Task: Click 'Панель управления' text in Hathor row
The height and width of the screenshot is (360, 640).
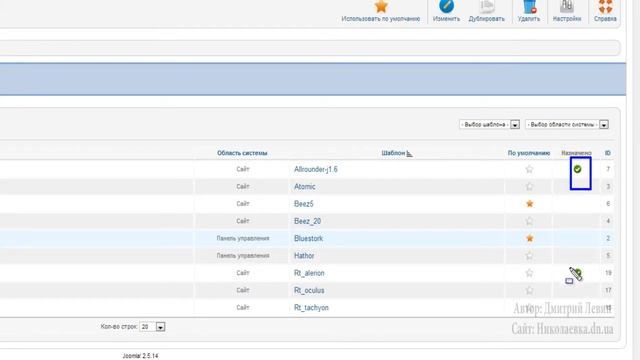Action: (243, 256)
